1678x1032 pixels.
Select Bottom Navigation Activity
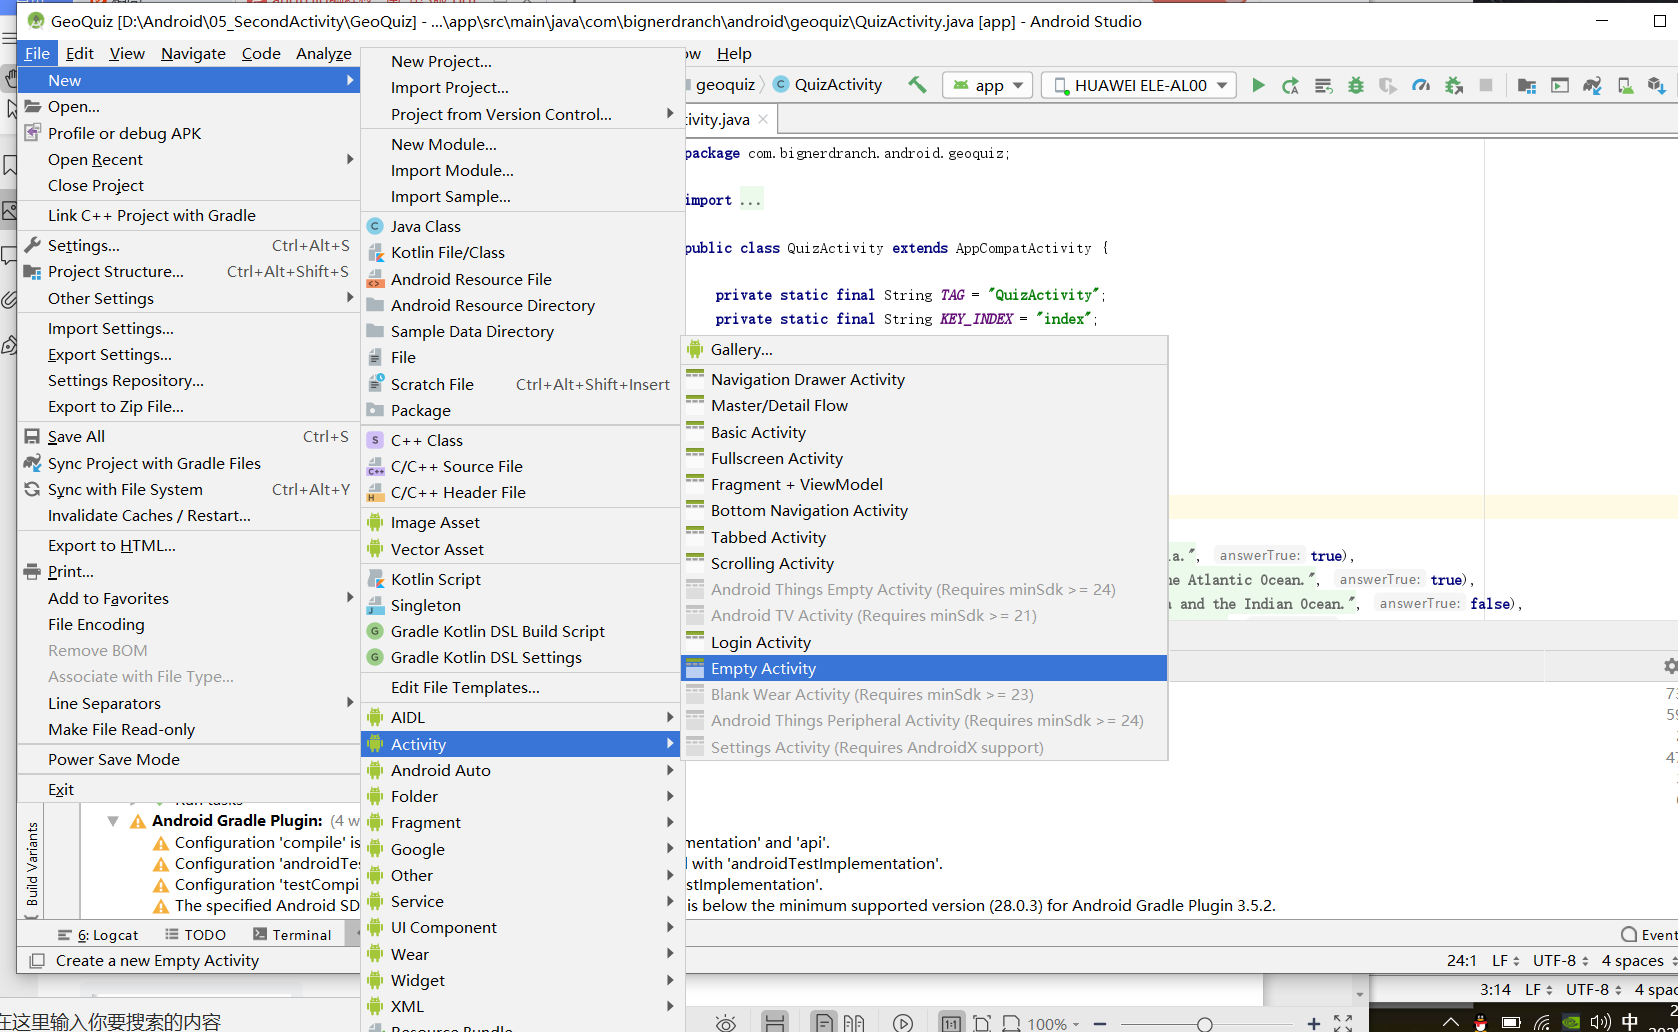tap(924, 510)
